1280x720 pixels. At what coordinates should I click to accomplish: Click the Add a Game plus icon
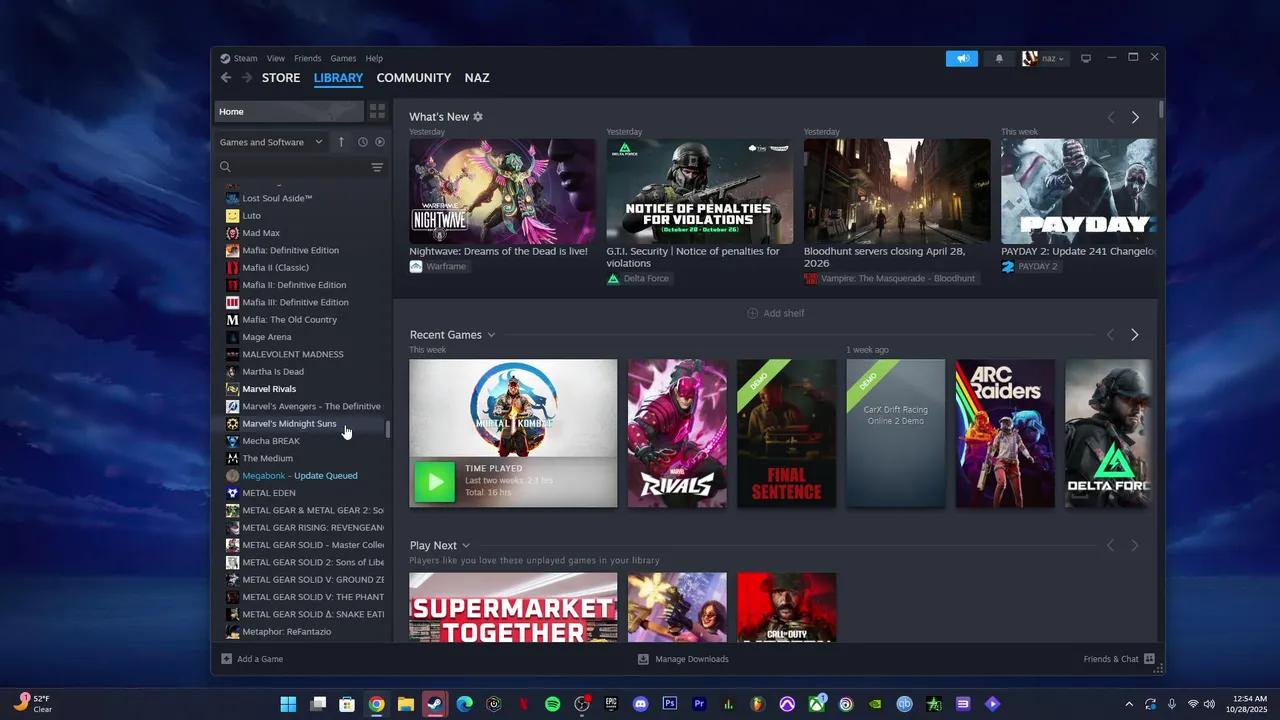pos(227,659)
